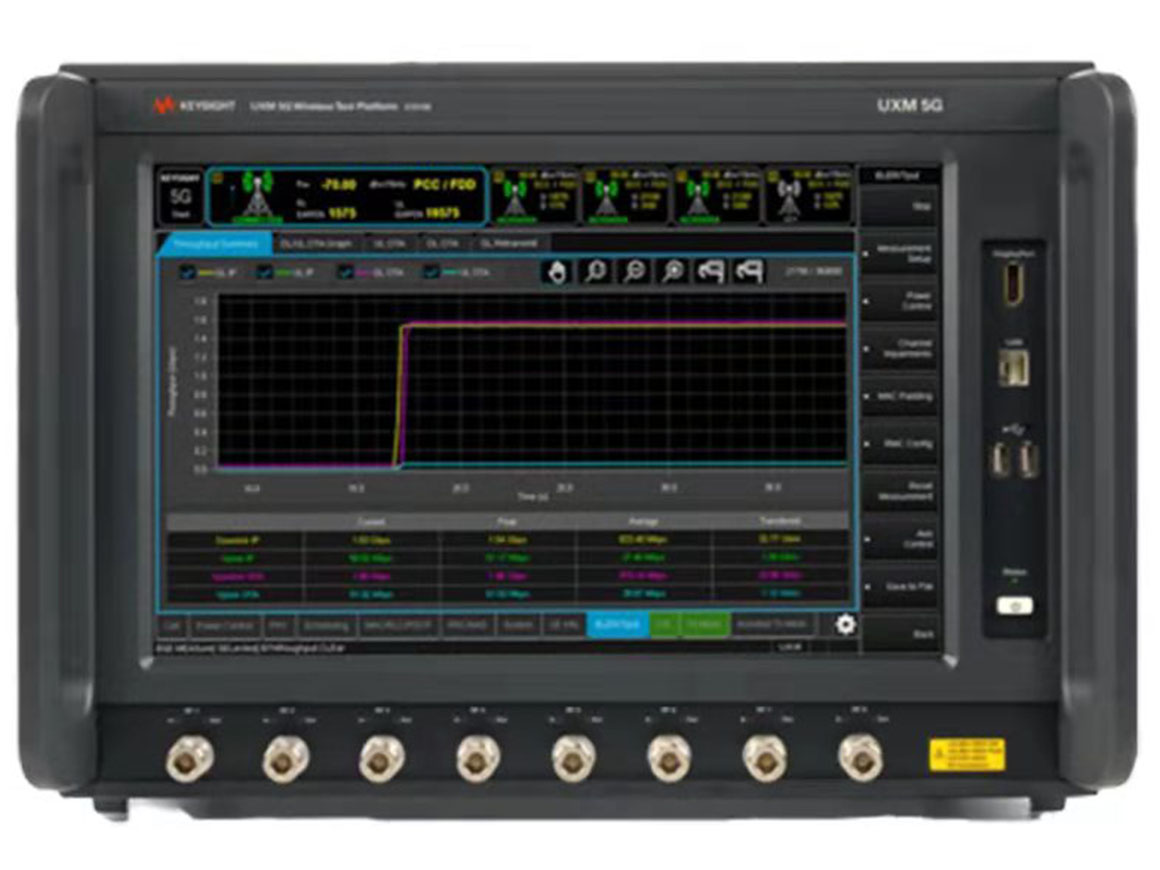Expand the MAC Config softkey menu
Image resolution: width=1160 pixels, height=870 pixels.
coord(900,444)
